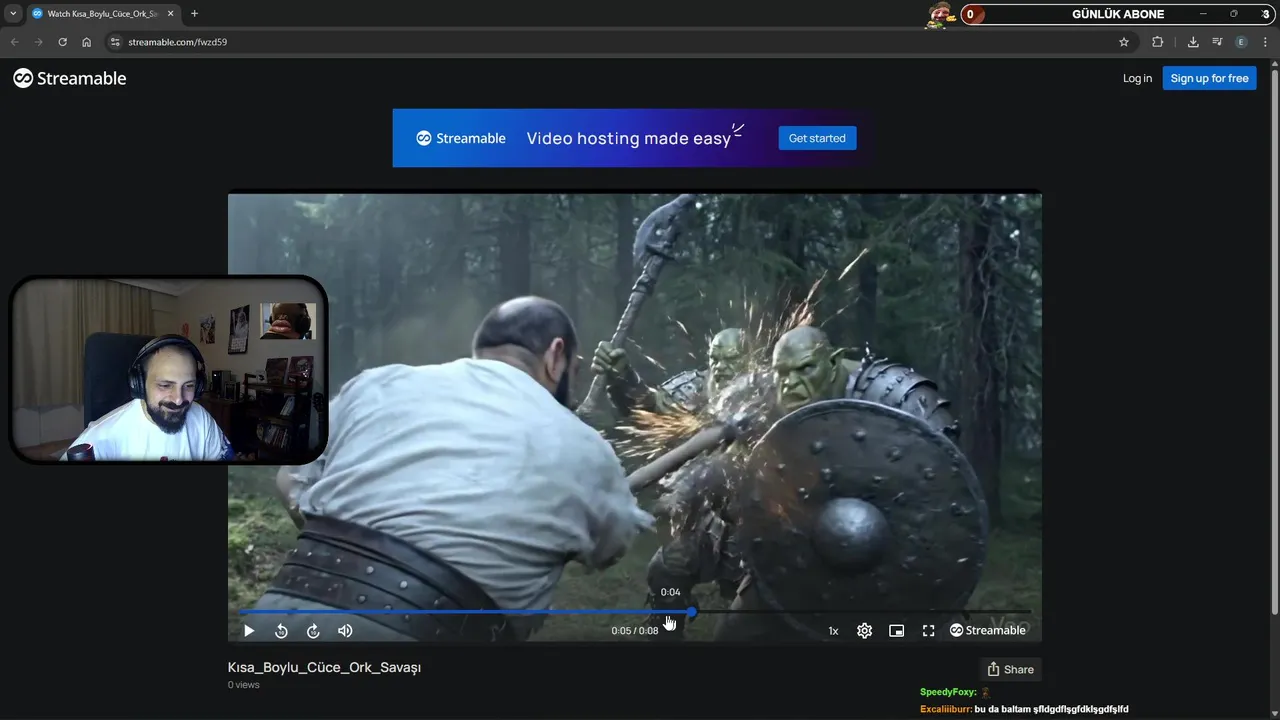Click the forward seconds button
Viewport: 1280px width, 720px height.
coord(313,631)
